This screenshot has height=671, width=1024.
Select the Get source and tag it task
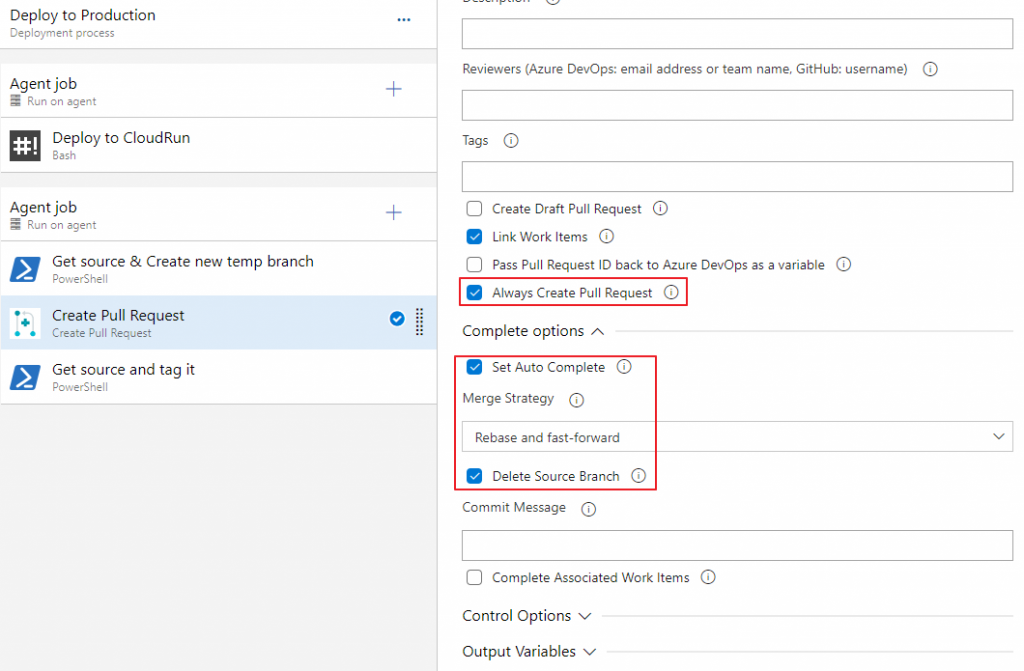click(x=219, y=377)
